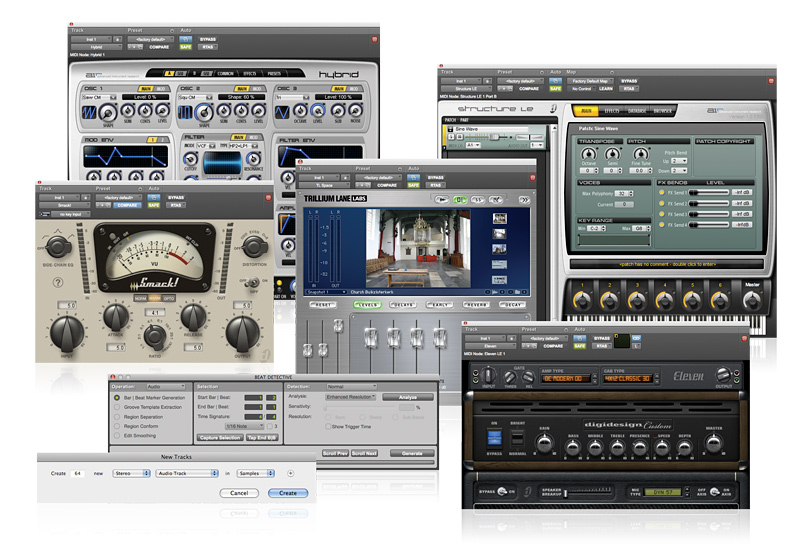Open the Enhanced Resolution analysis dropdown

coord(351,397)
